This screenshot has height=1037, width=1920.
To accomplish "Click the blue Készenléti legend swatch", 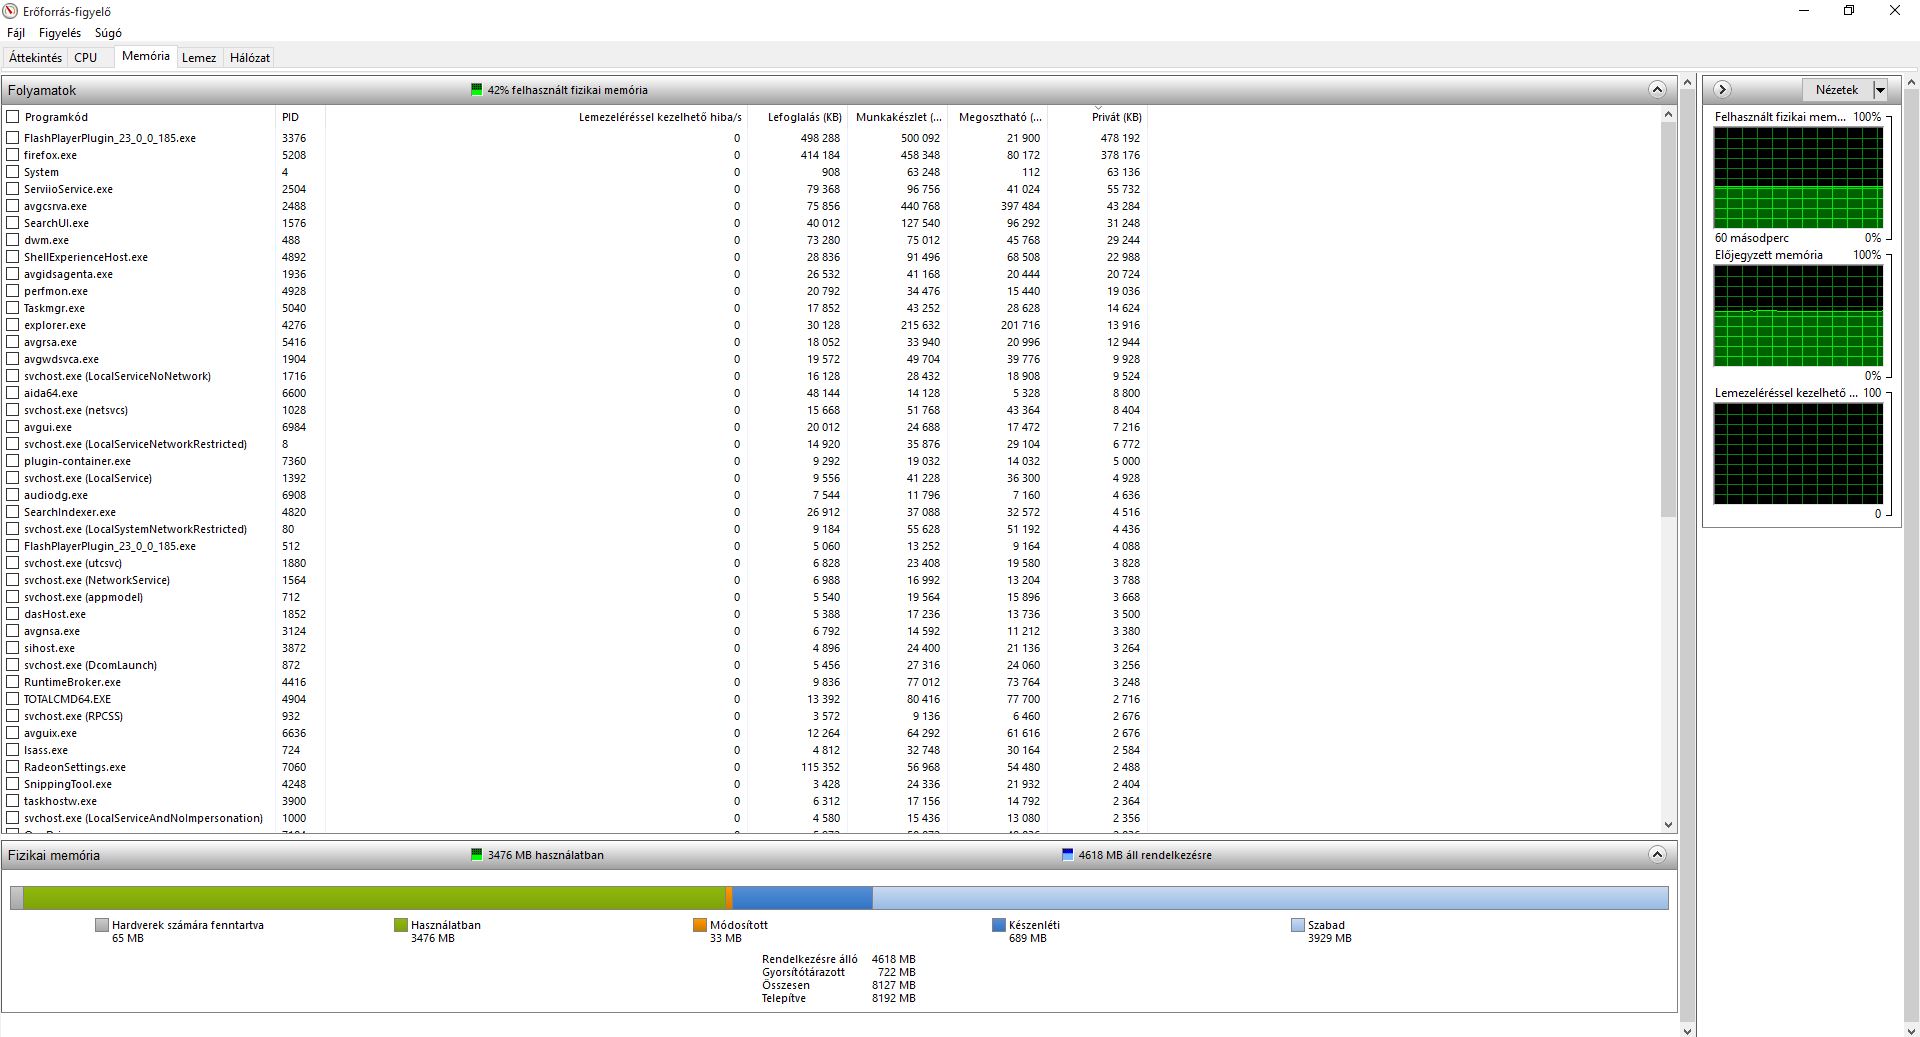I will click(999, 925).
